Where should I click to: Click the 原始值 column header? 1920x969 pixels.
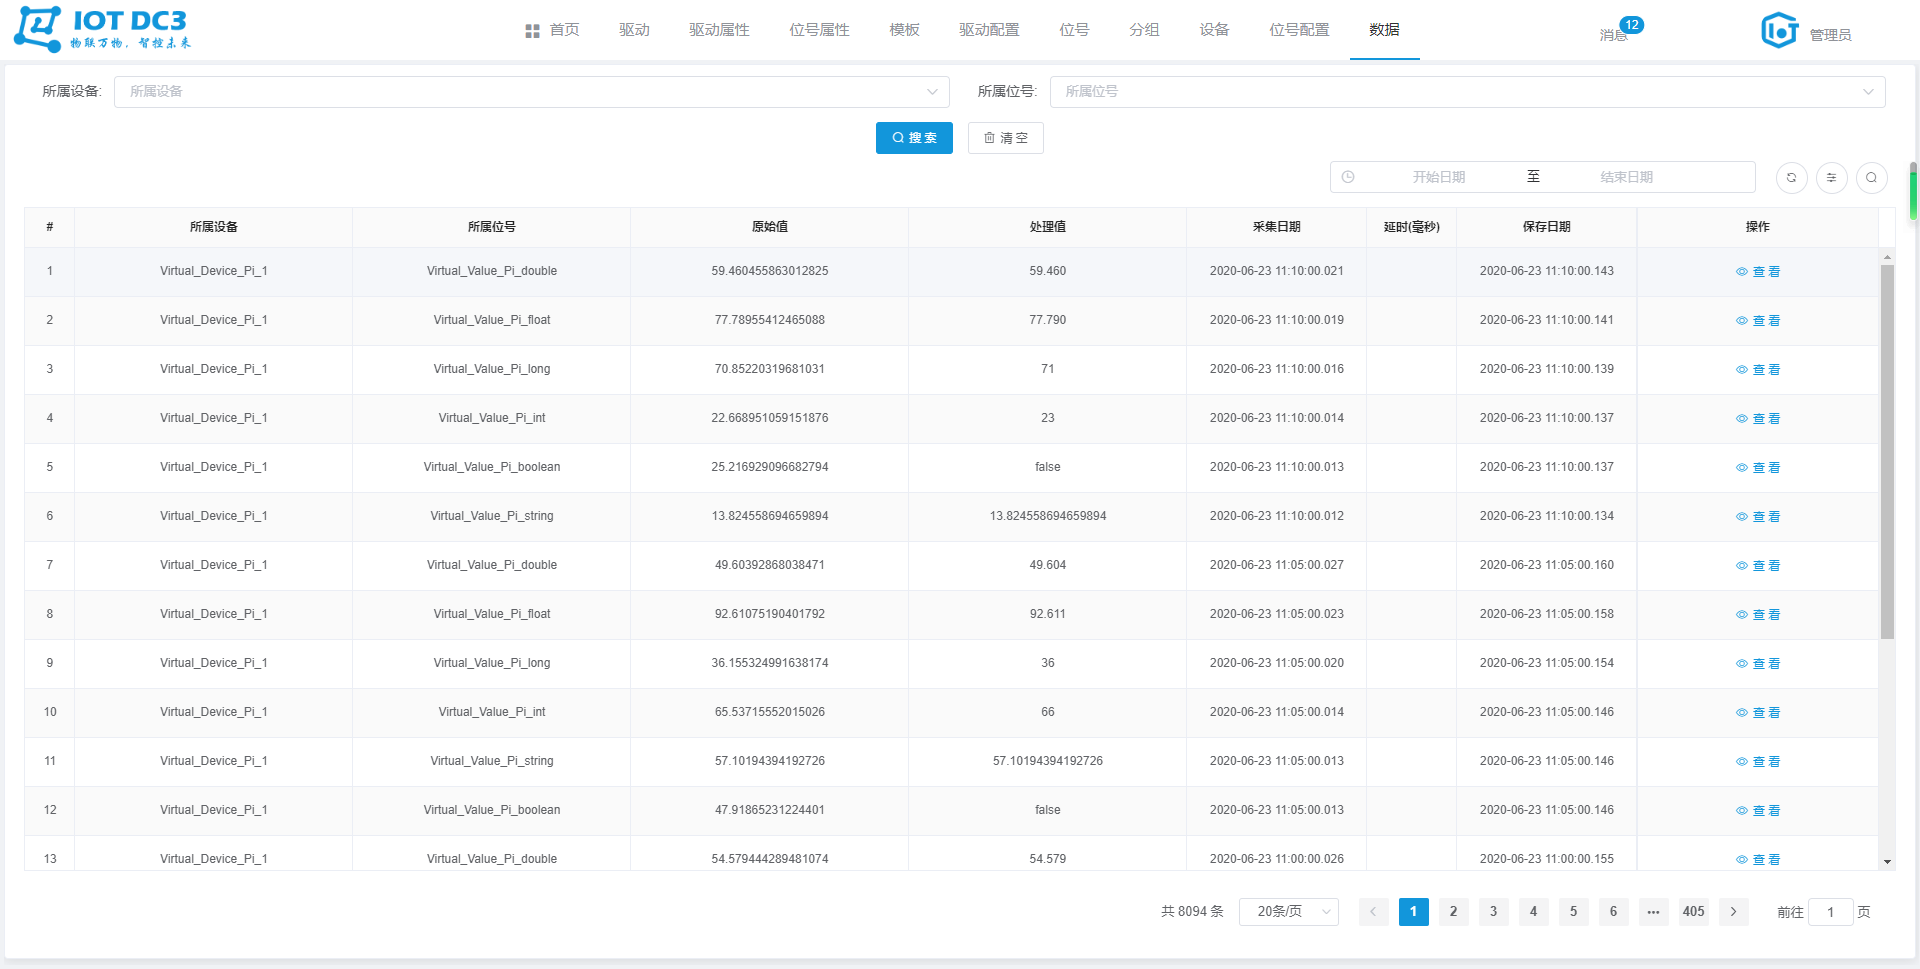769,227
